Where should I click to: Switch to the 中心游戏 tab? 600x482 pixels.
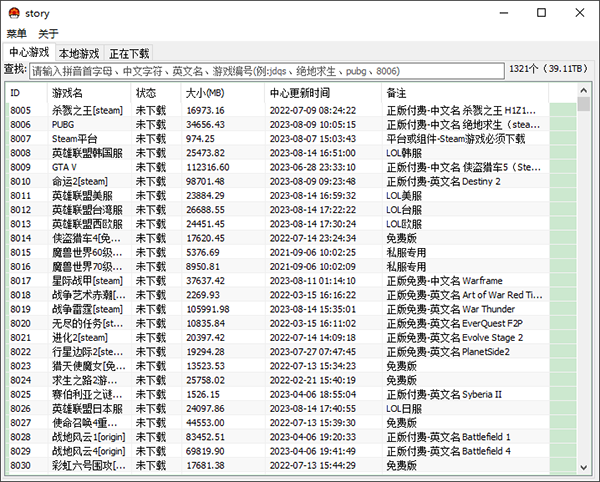click(x=29, y=52)
